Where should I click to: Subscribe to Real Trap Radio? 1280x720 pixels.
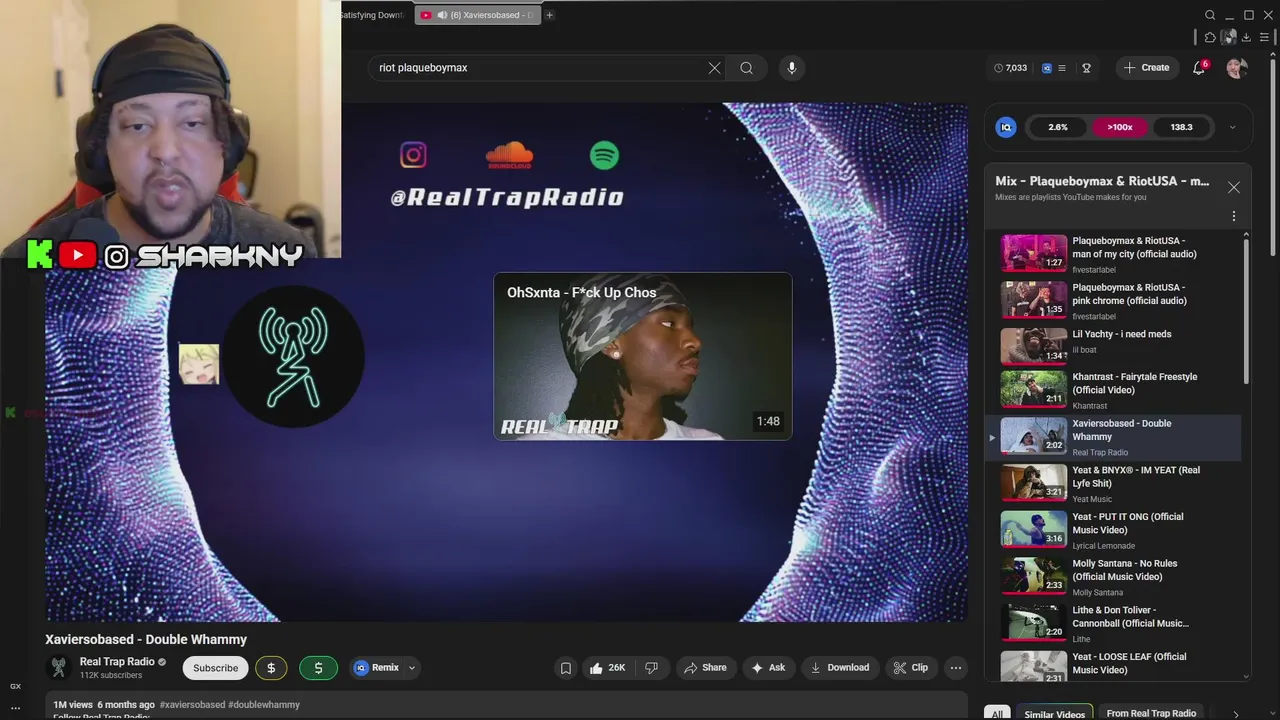pyautogui.click(x=215, y=668)
